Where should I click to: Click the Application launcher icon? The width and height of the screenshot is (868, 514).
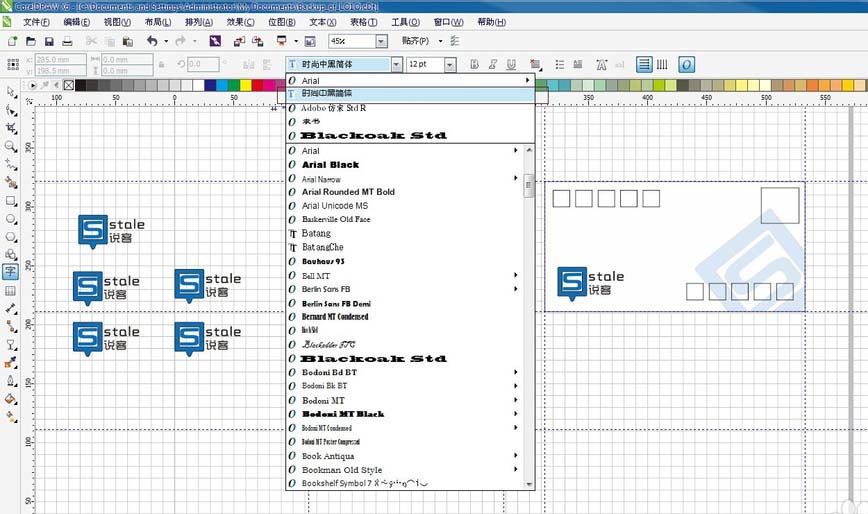tap(282, 41)
